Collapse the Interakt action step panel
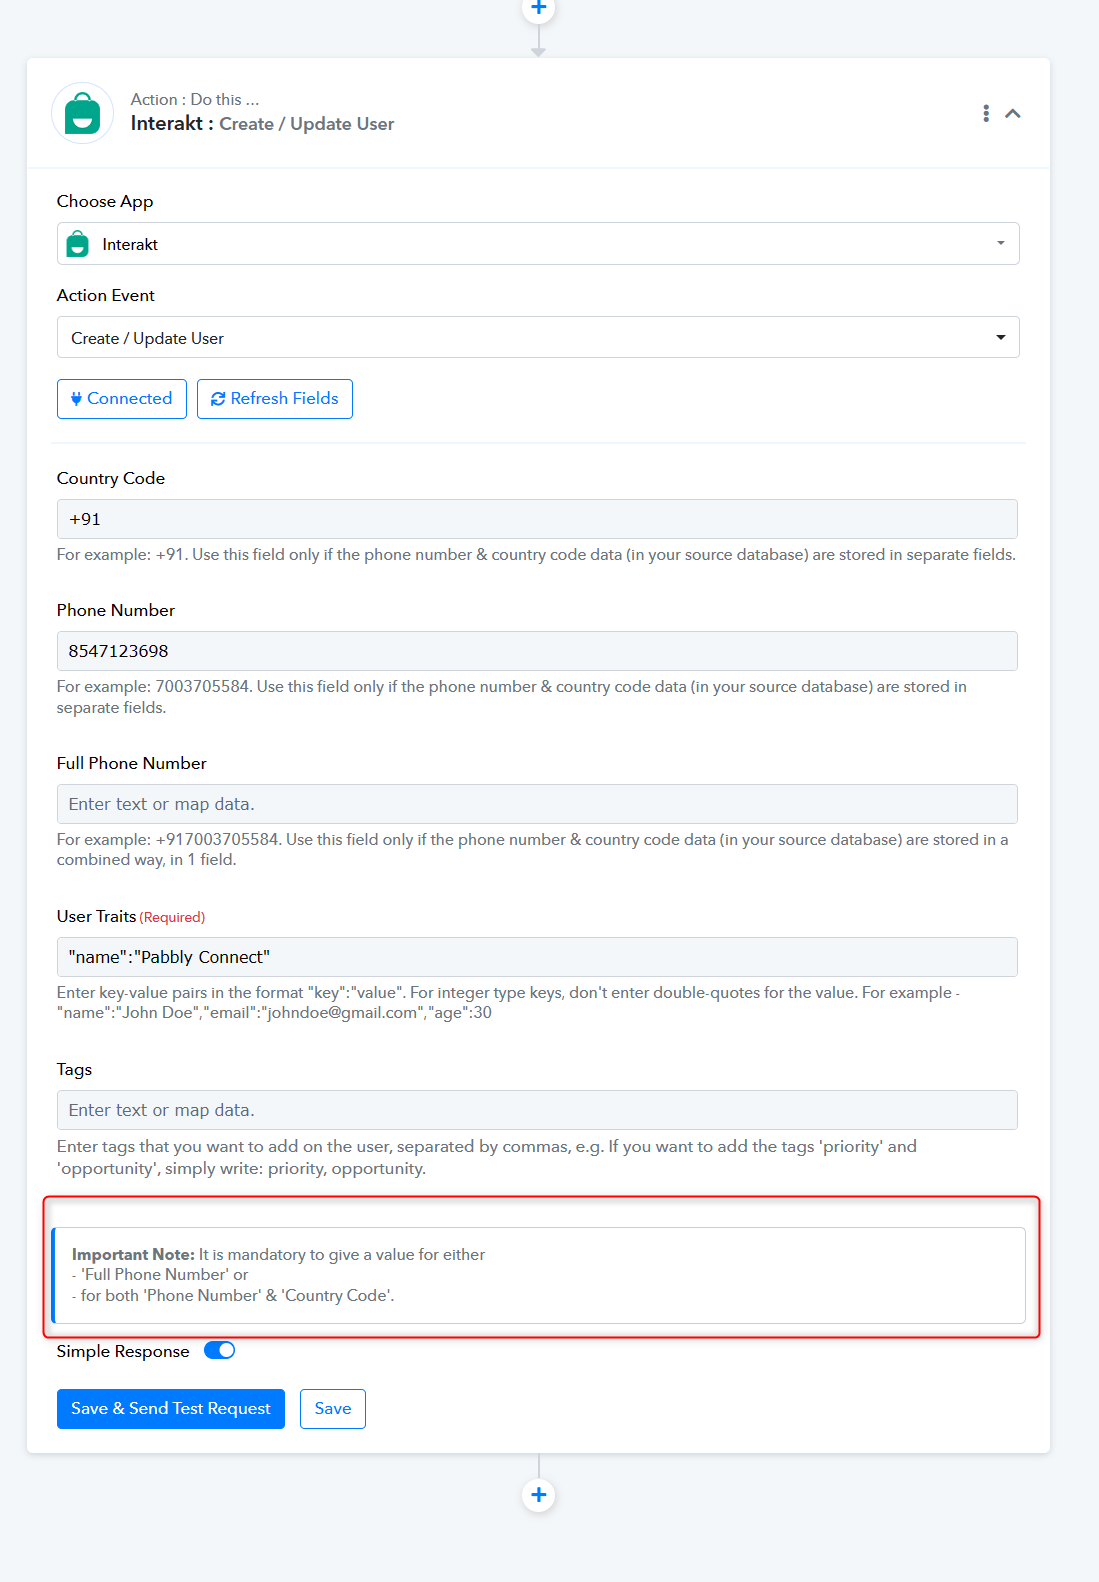This screenshot has height=1582, width=1099. (x=1013, y=113)
